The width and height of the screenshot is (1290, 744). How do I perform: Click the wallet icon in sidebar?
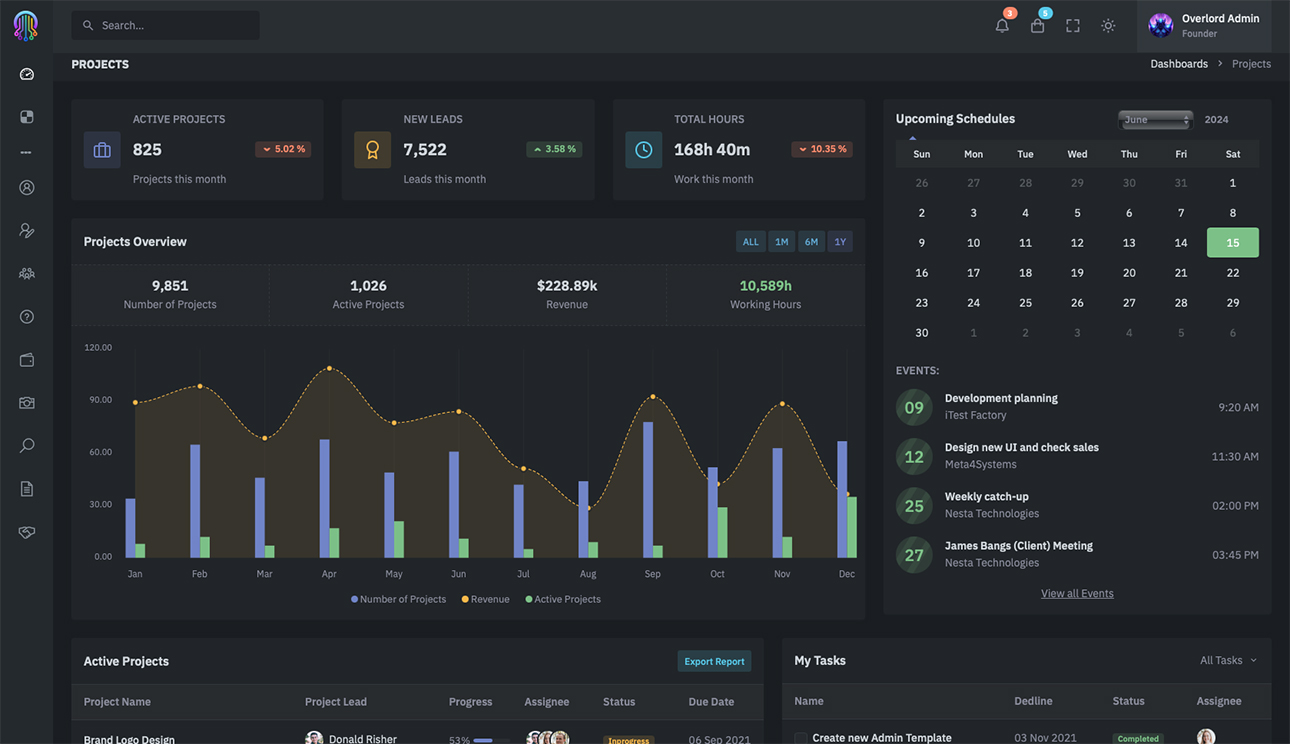tap(27, 360)
